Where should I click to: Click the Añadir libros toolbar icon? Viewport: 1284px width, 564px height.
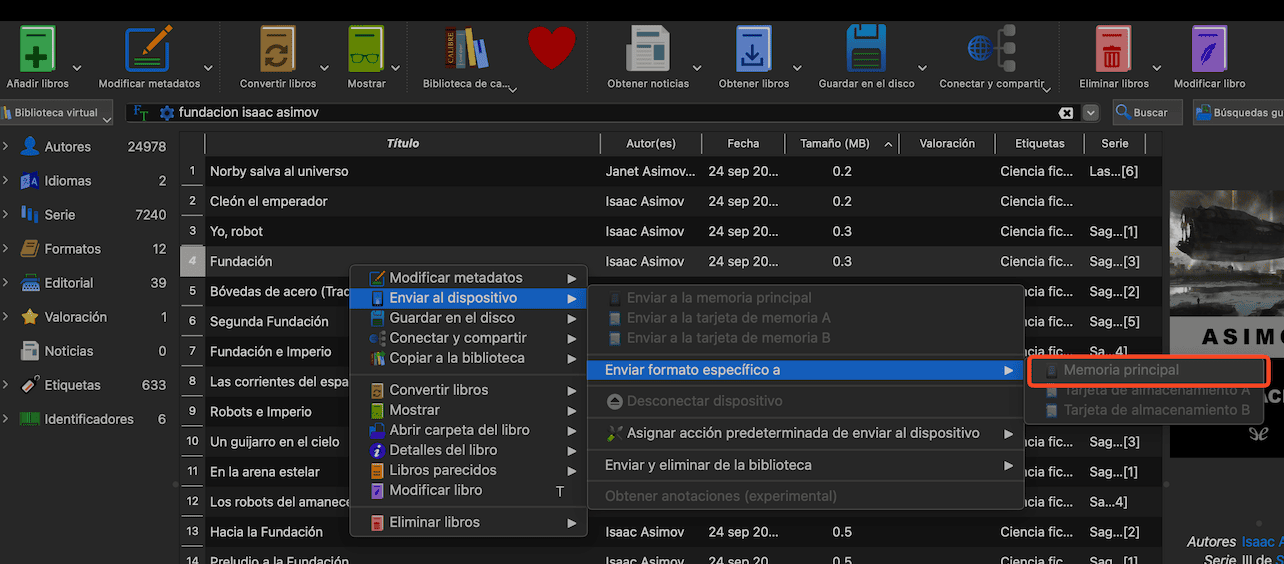click(x=37, y=50)
